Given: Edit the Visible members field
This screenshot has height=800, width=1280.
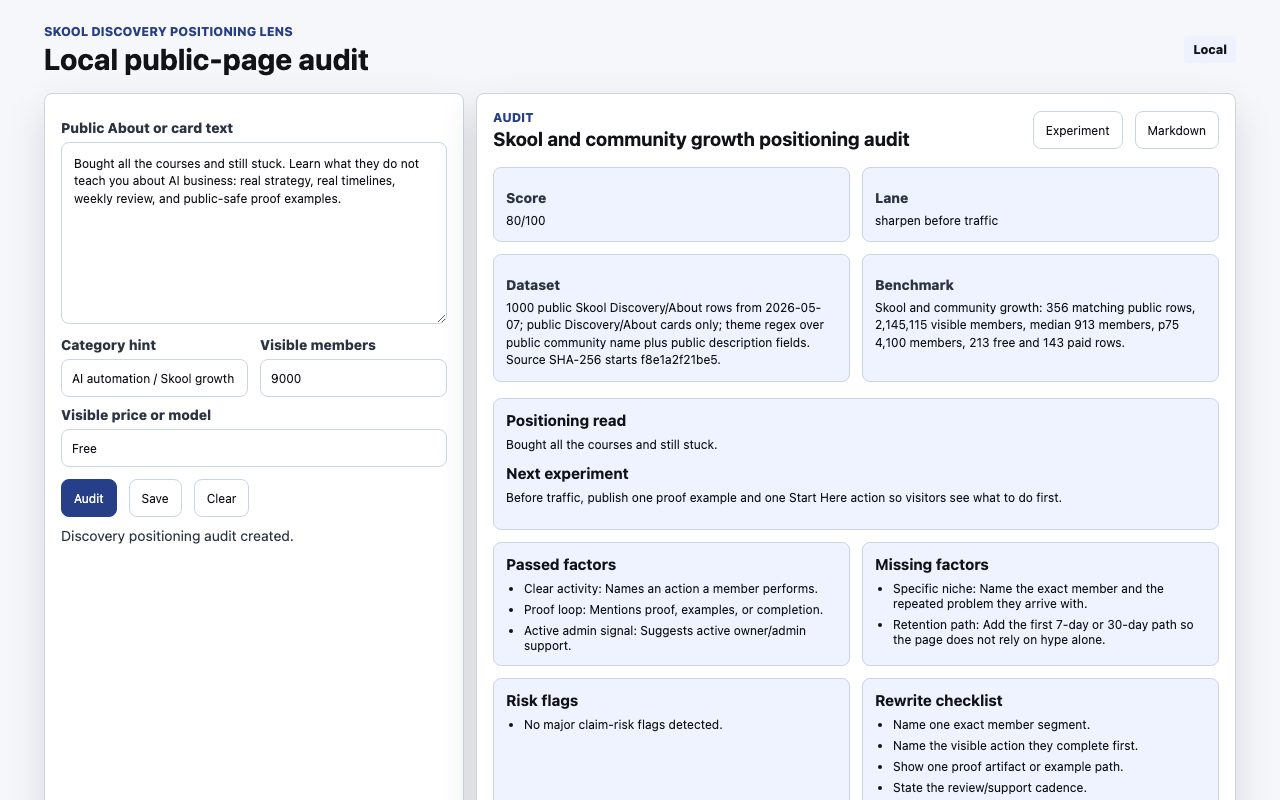Looking at the screenshot, I should click(353, 378).
